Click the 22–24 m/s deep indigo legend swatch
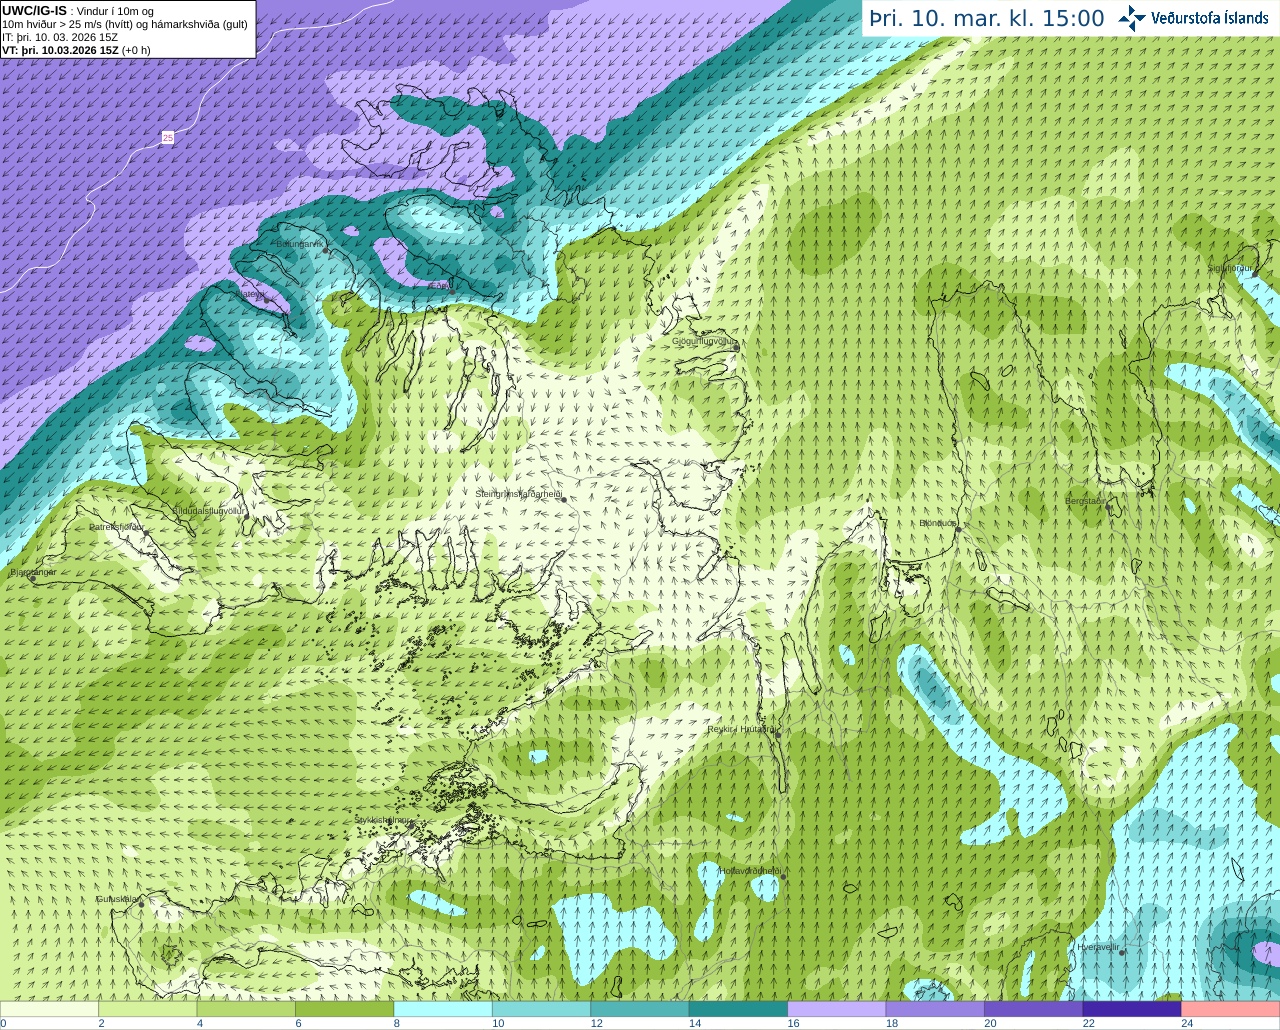 click(1132, 1008)
